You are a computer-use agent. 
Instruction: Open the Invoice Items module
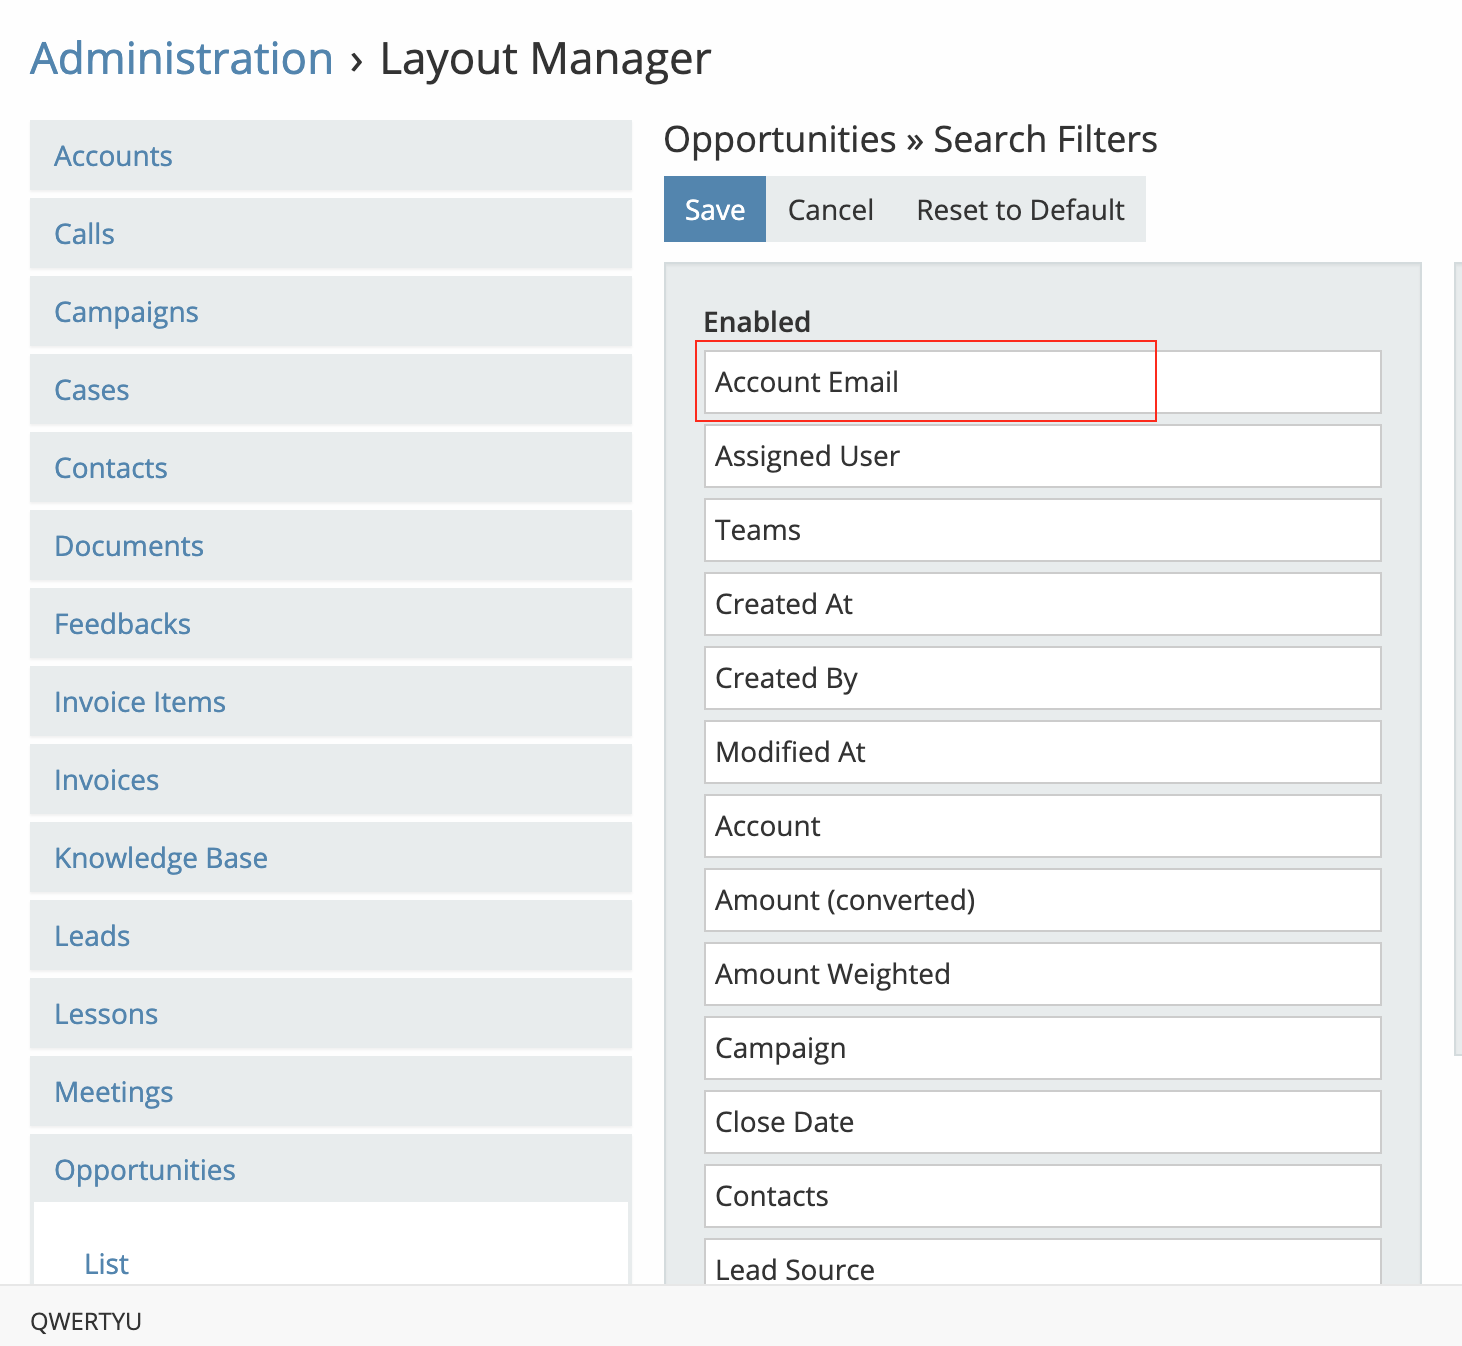click(140, 702)
